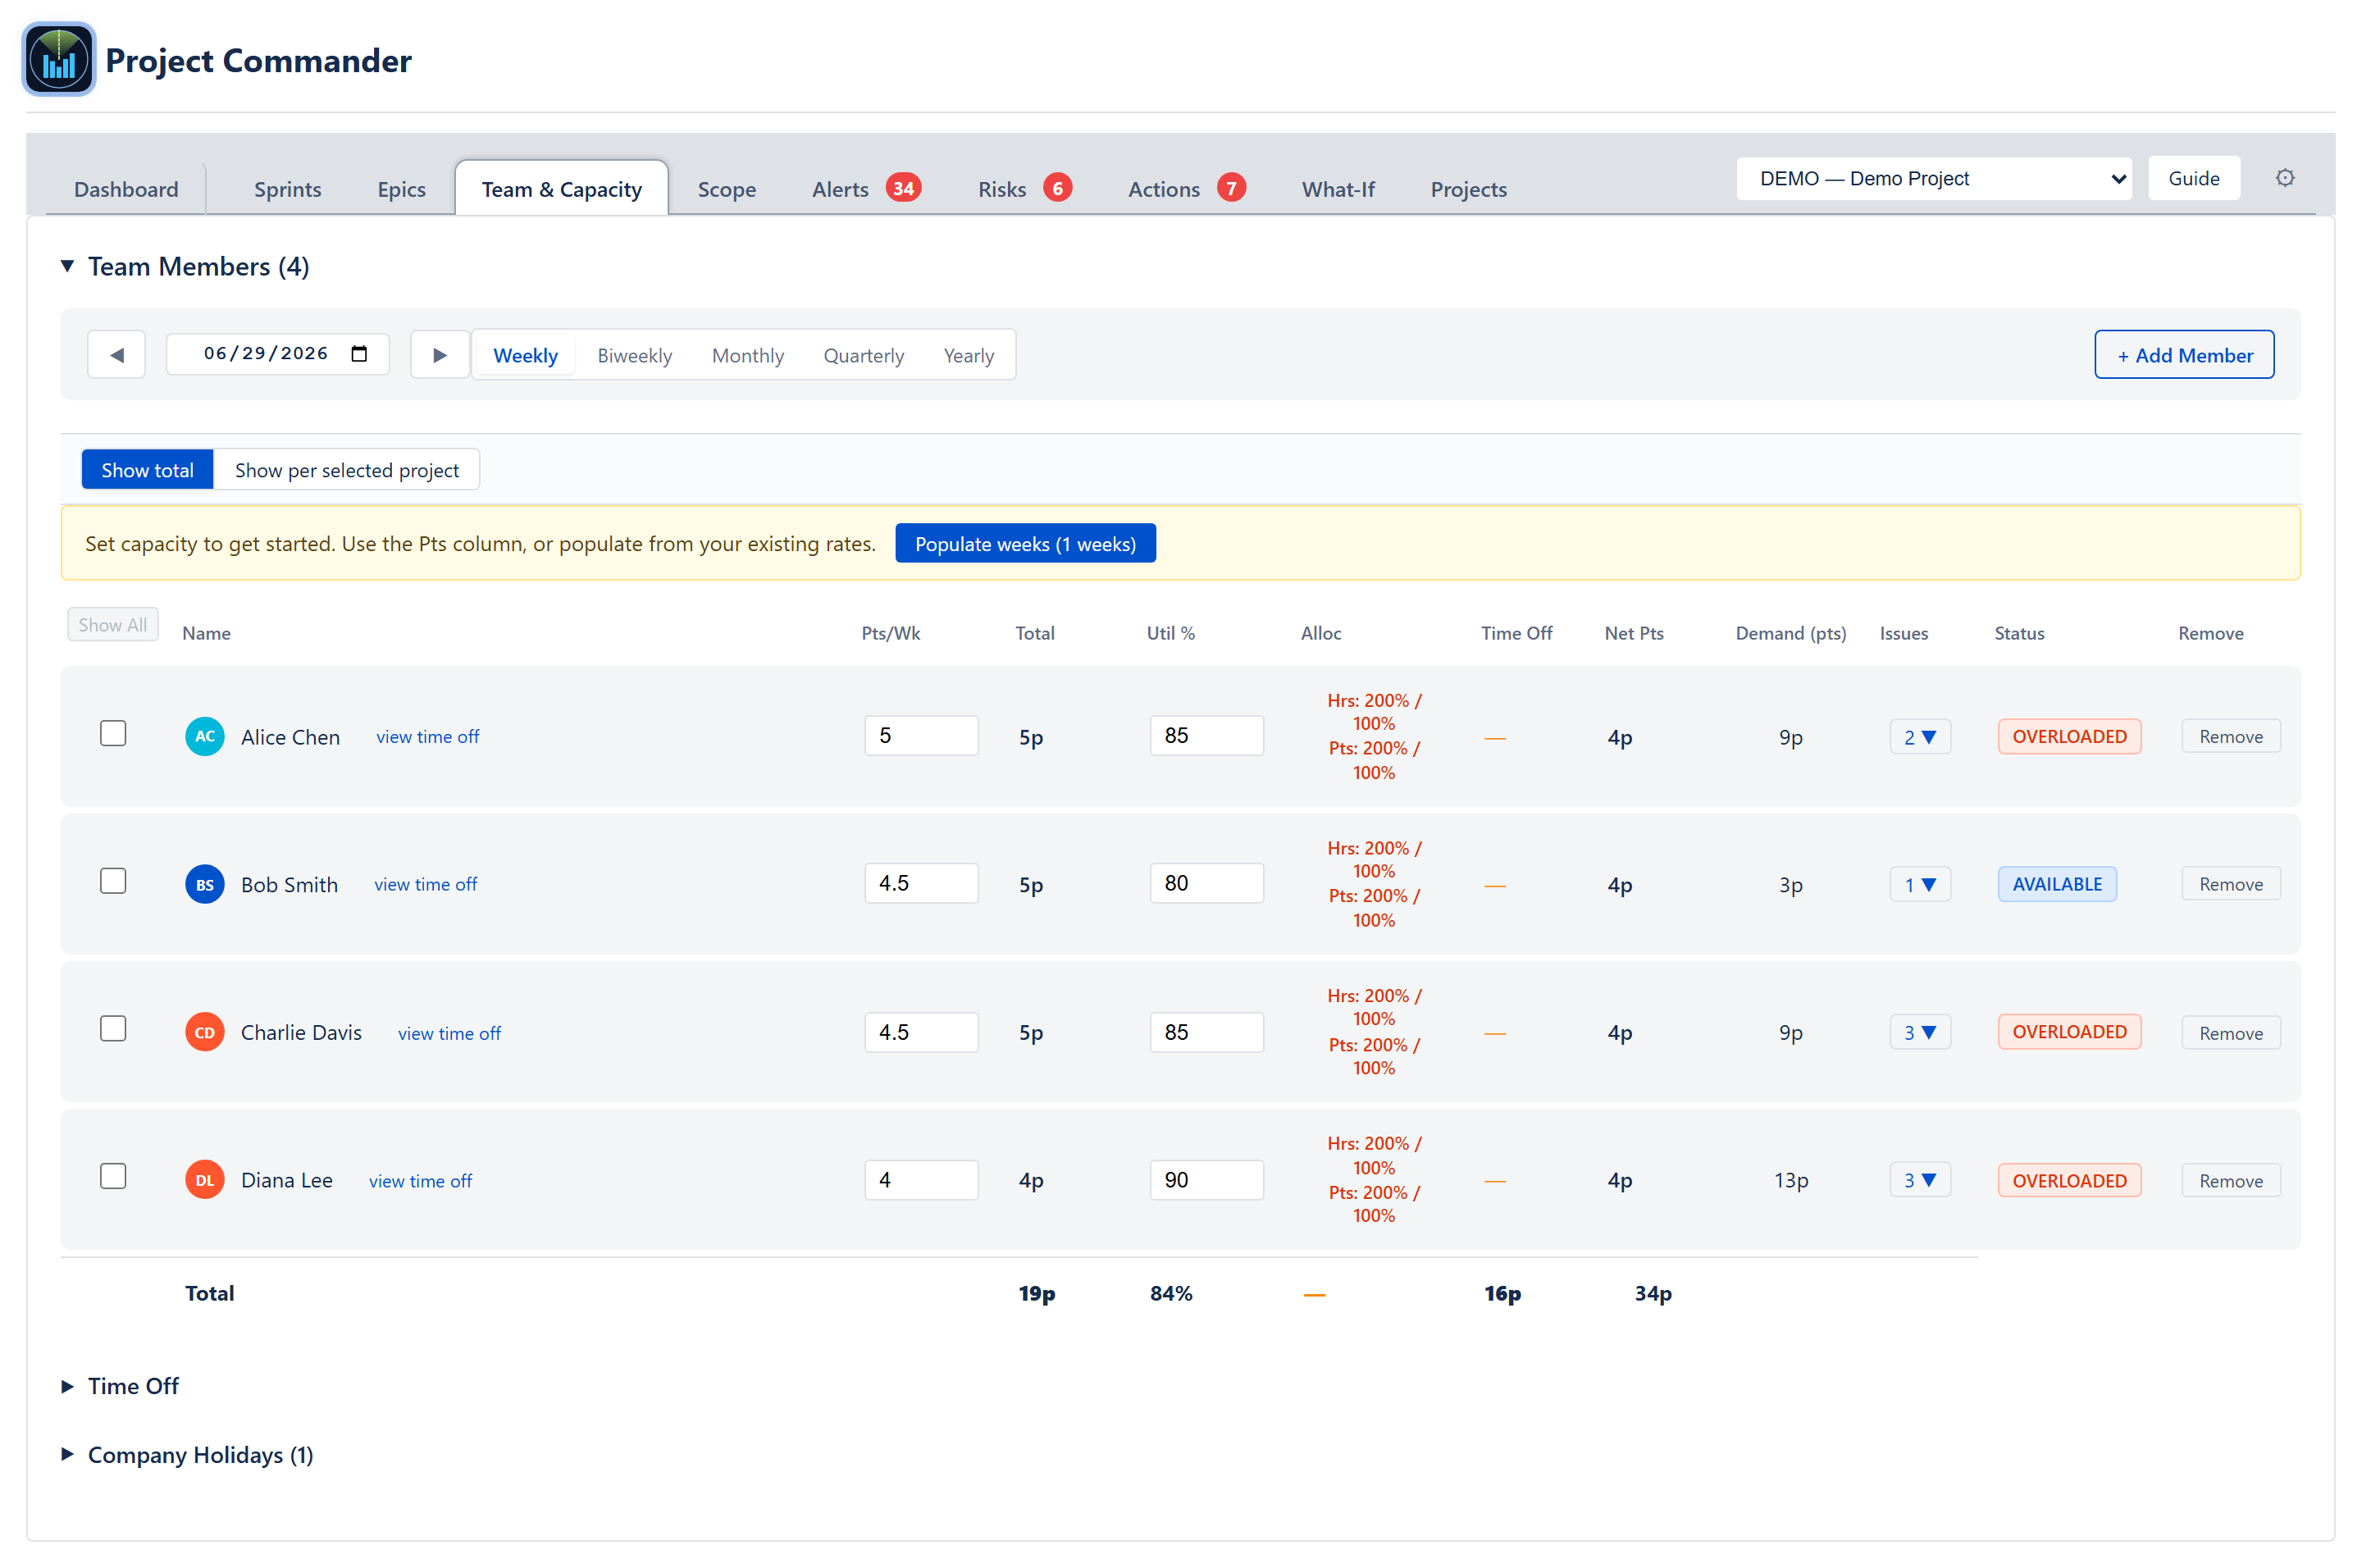
Task: View time off for Alice Chen
Action: 427,737
